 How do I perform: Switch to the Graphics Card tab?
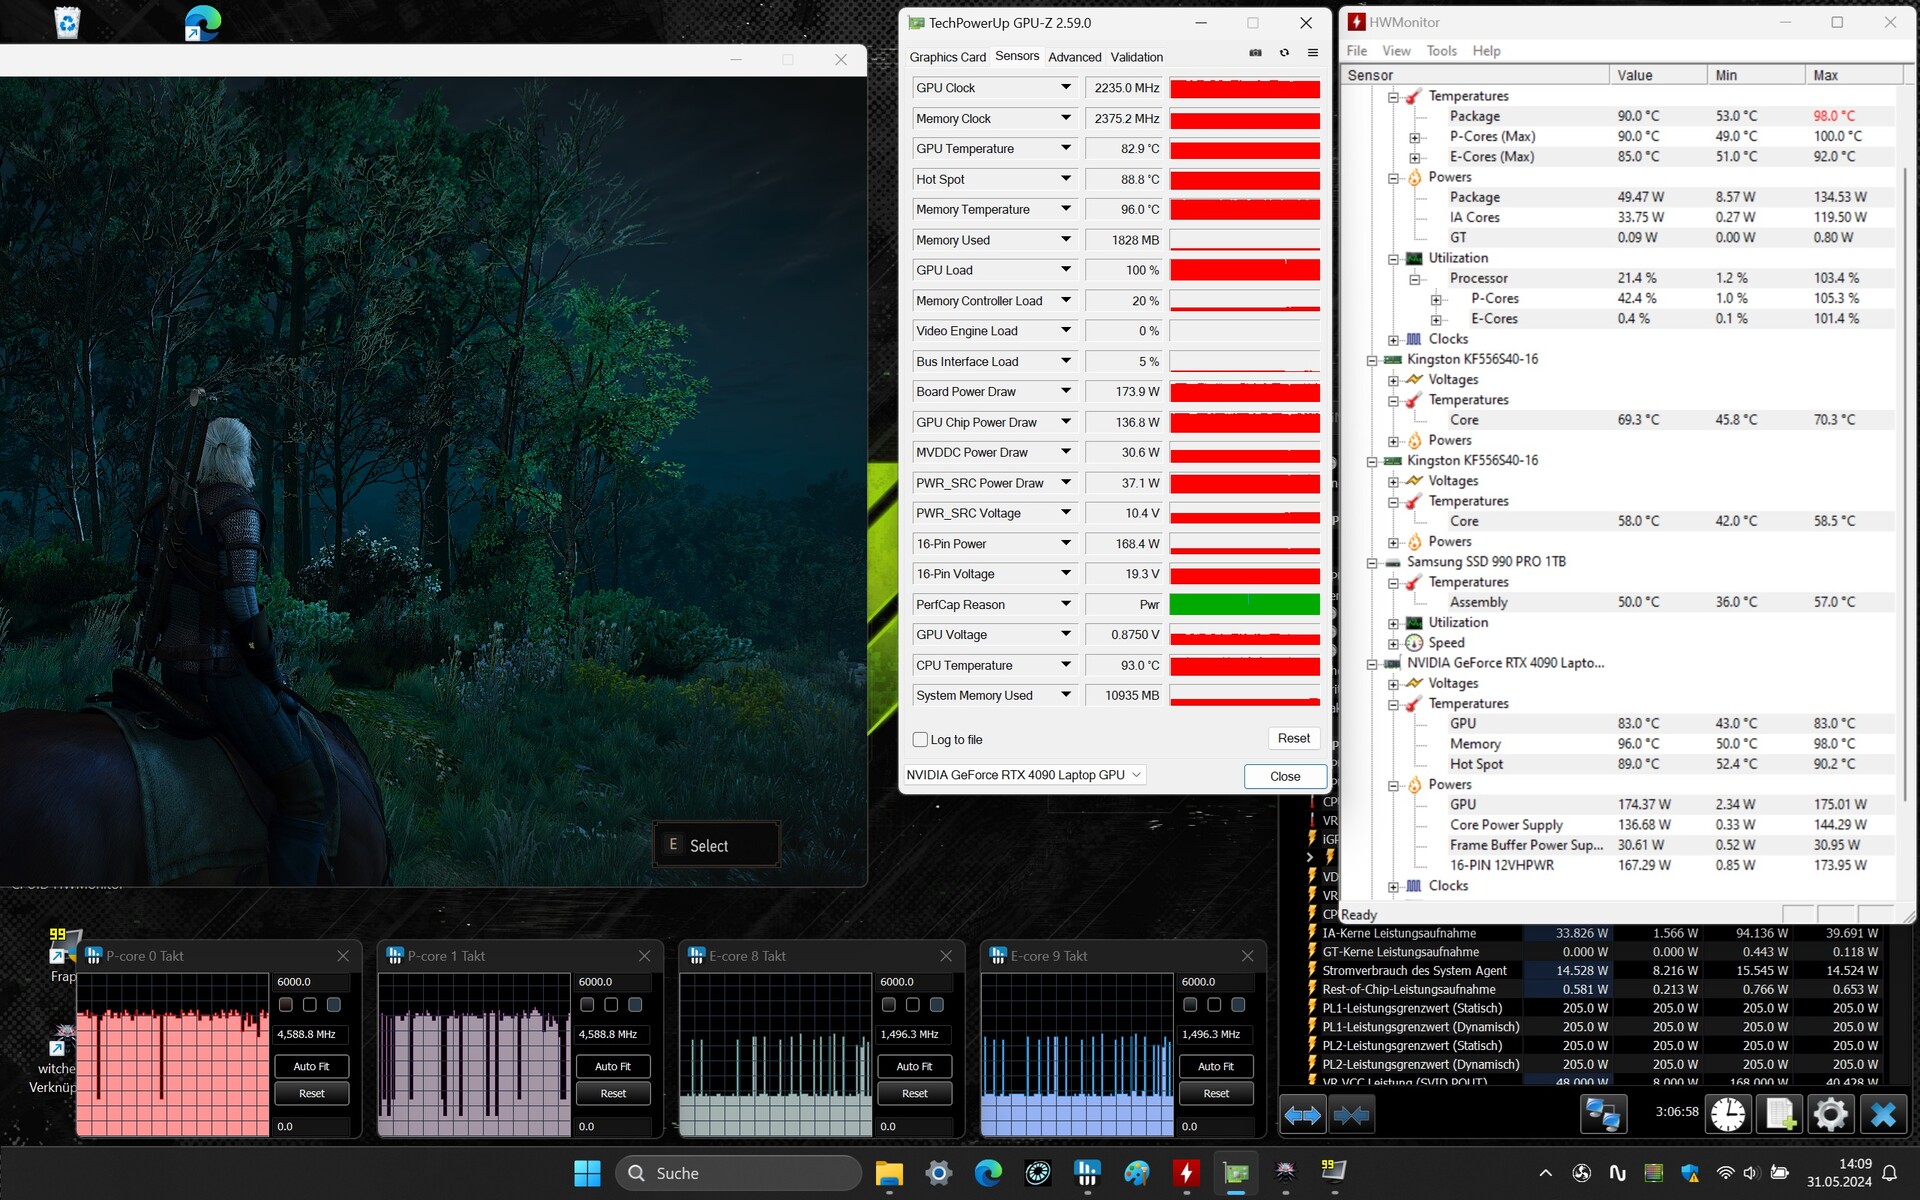(947, 57)
